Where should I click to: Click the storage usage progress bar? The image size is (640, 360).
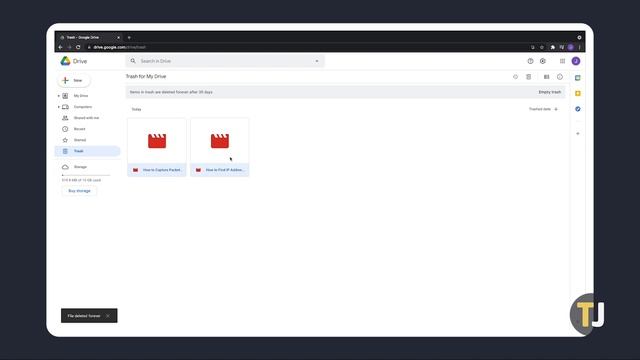[x=86, y=175]
